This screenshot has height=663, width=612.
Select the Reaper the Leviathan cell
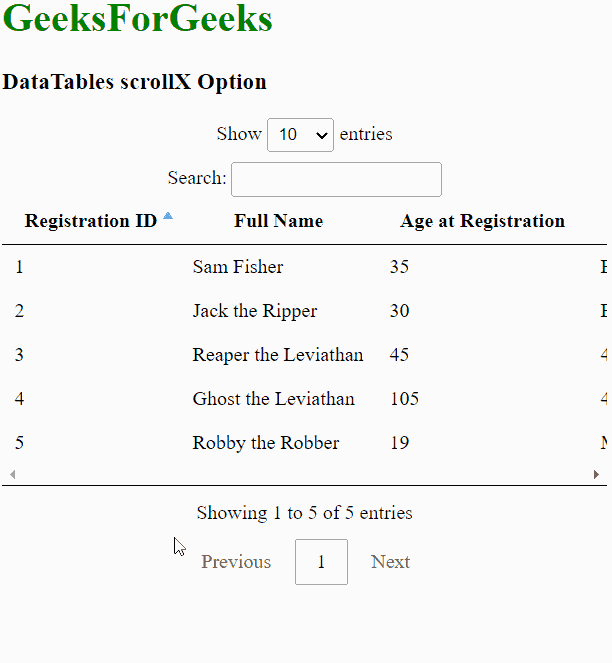pyautogui.click(x=278, y=355)
